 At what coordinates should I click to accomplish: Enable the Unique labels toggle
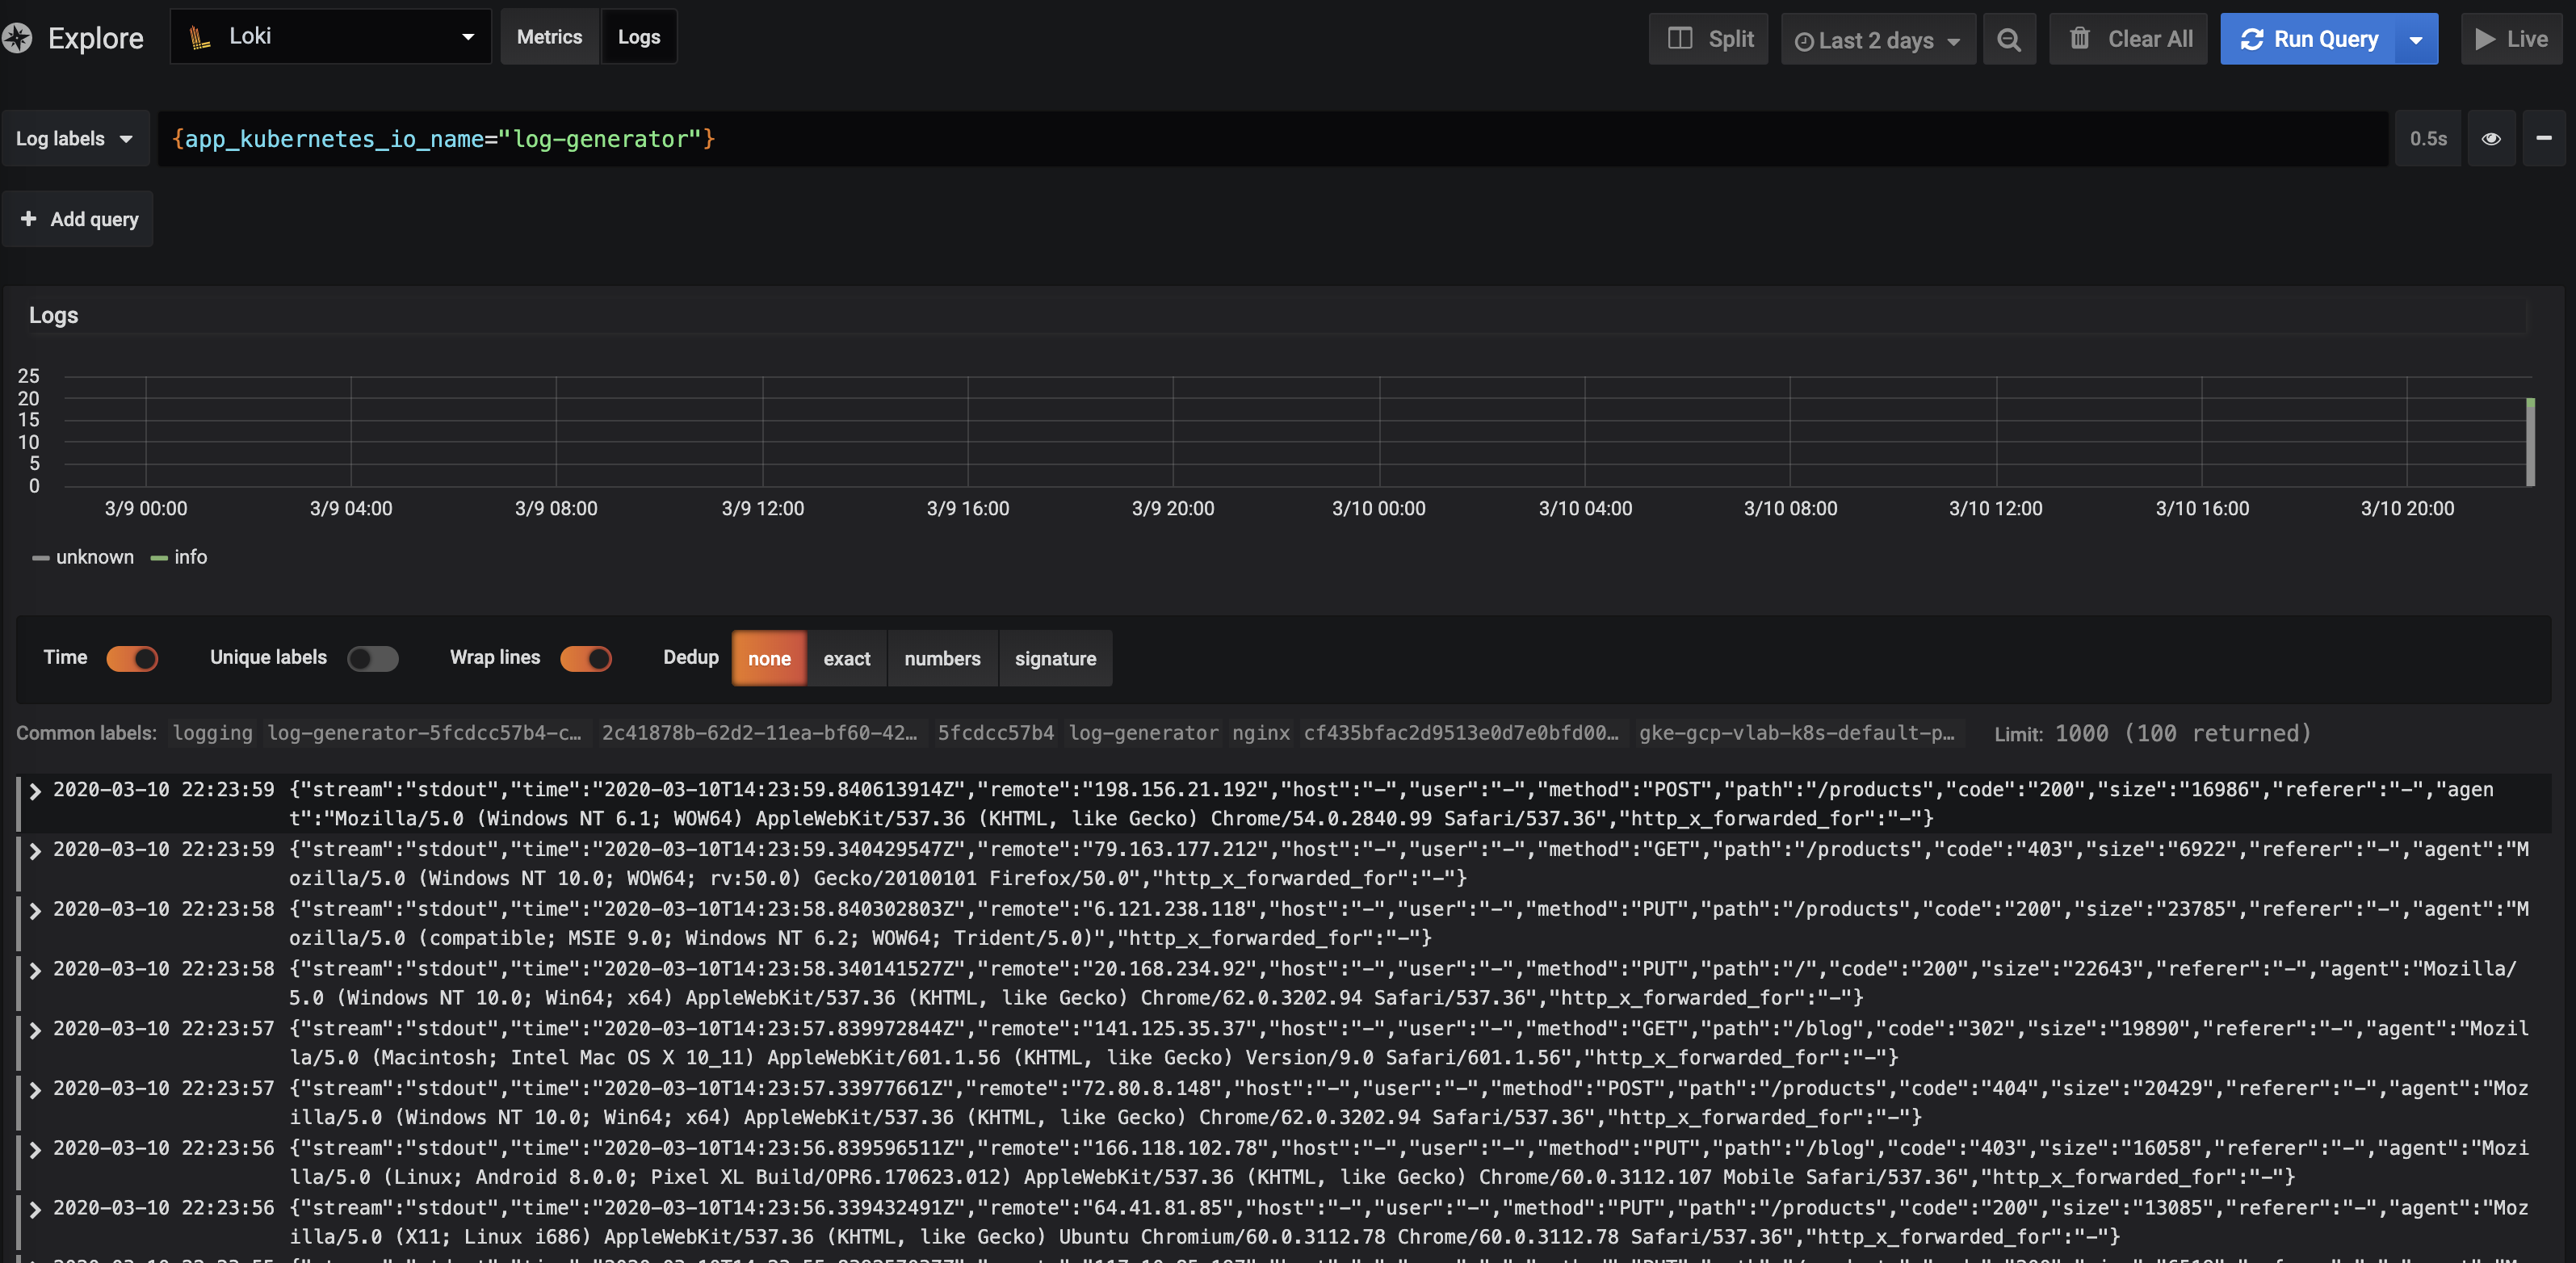click(372, 659)
